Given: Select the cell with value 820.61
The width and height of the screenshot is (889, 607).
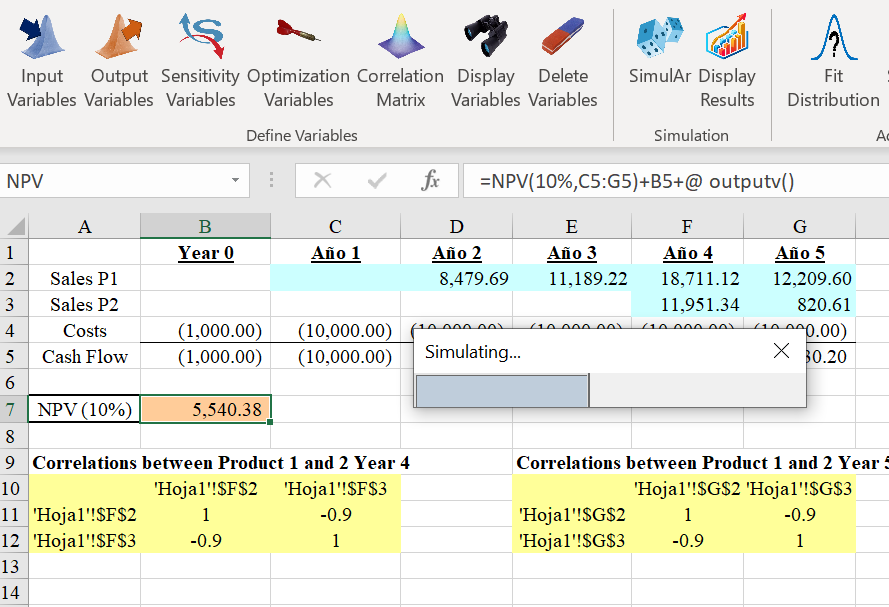Looking at the screenshot, I should point(799,304).
